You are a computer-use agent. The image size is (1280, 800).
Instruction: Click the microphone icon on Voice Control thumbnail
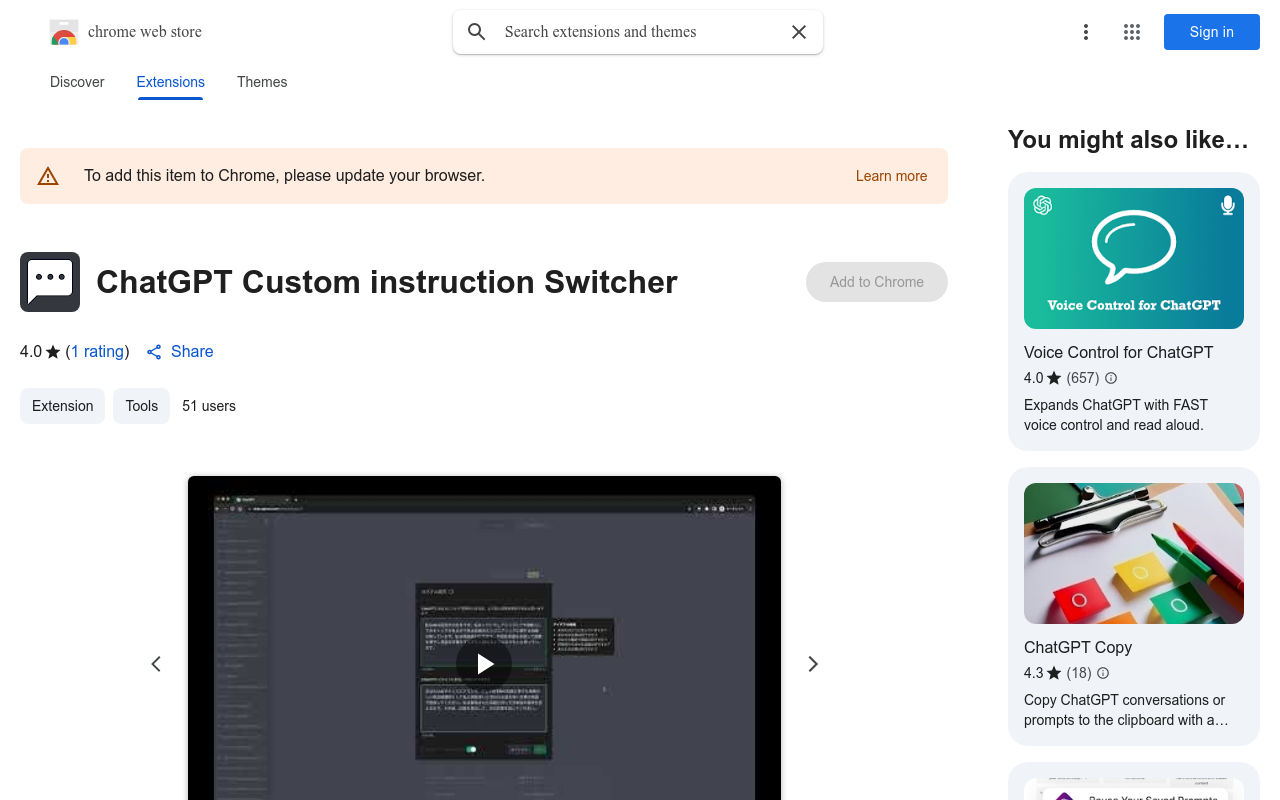pos(1227,205)
